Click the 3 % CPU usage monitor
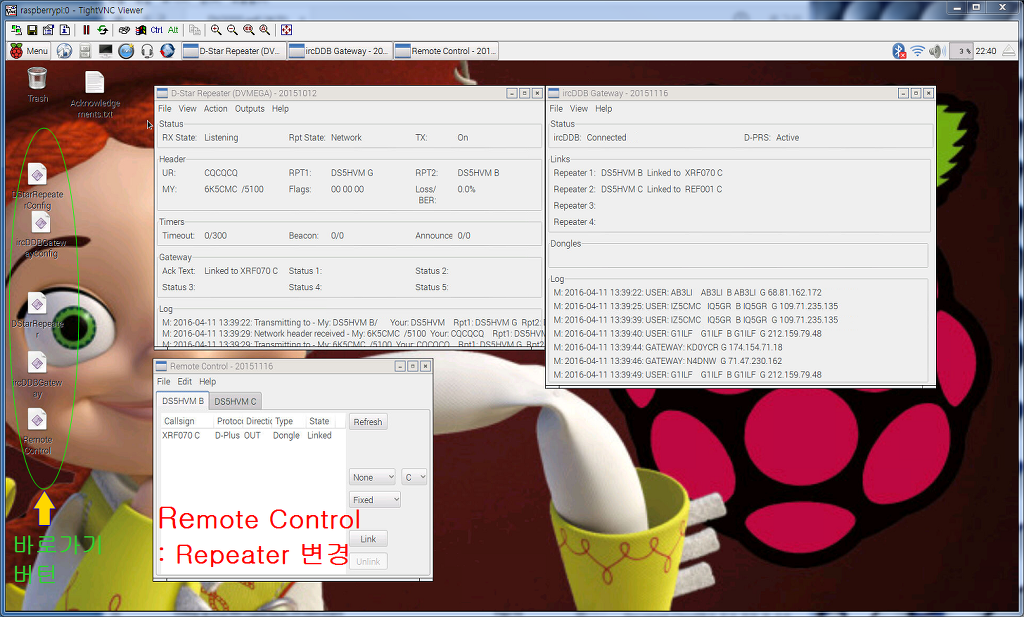Image resolution: width=1024 pixels, height=617 pixels. 961,51
